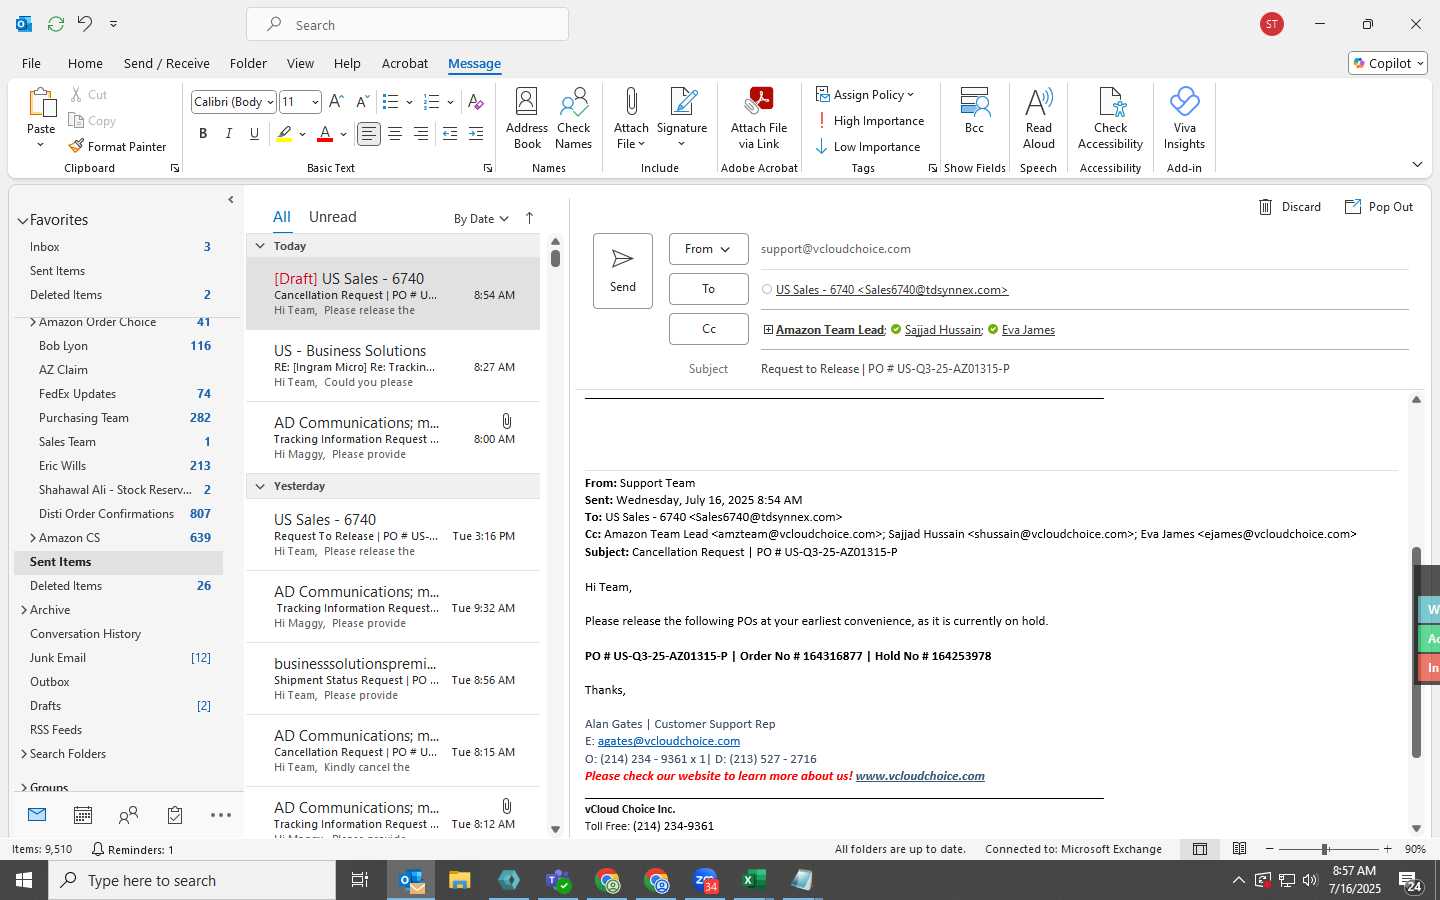Open the Attach File menu

(x=631, y=119)
